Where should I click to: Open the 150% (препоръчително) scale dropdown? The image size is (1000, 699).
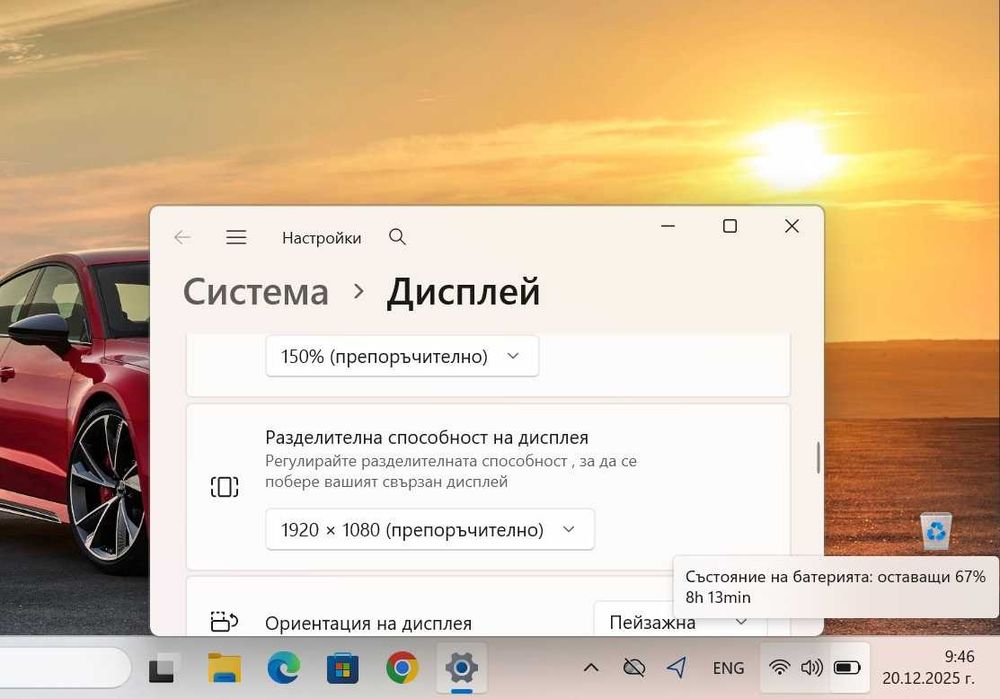[x=402, y=356]
